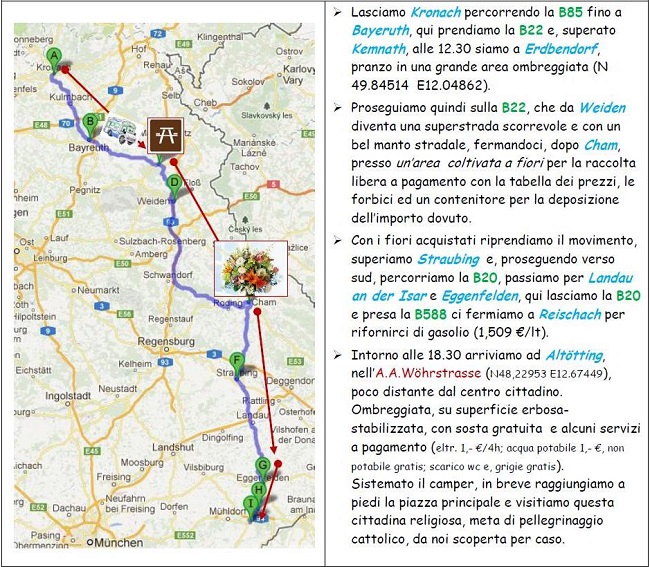Click the brown picnic table icon

165,136
